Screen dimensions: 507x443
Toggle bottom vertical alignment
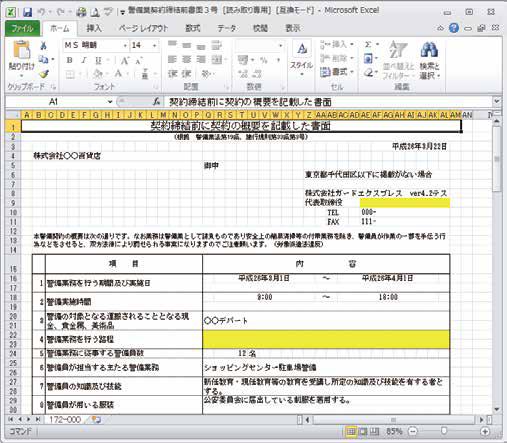(x=201, y=46)
